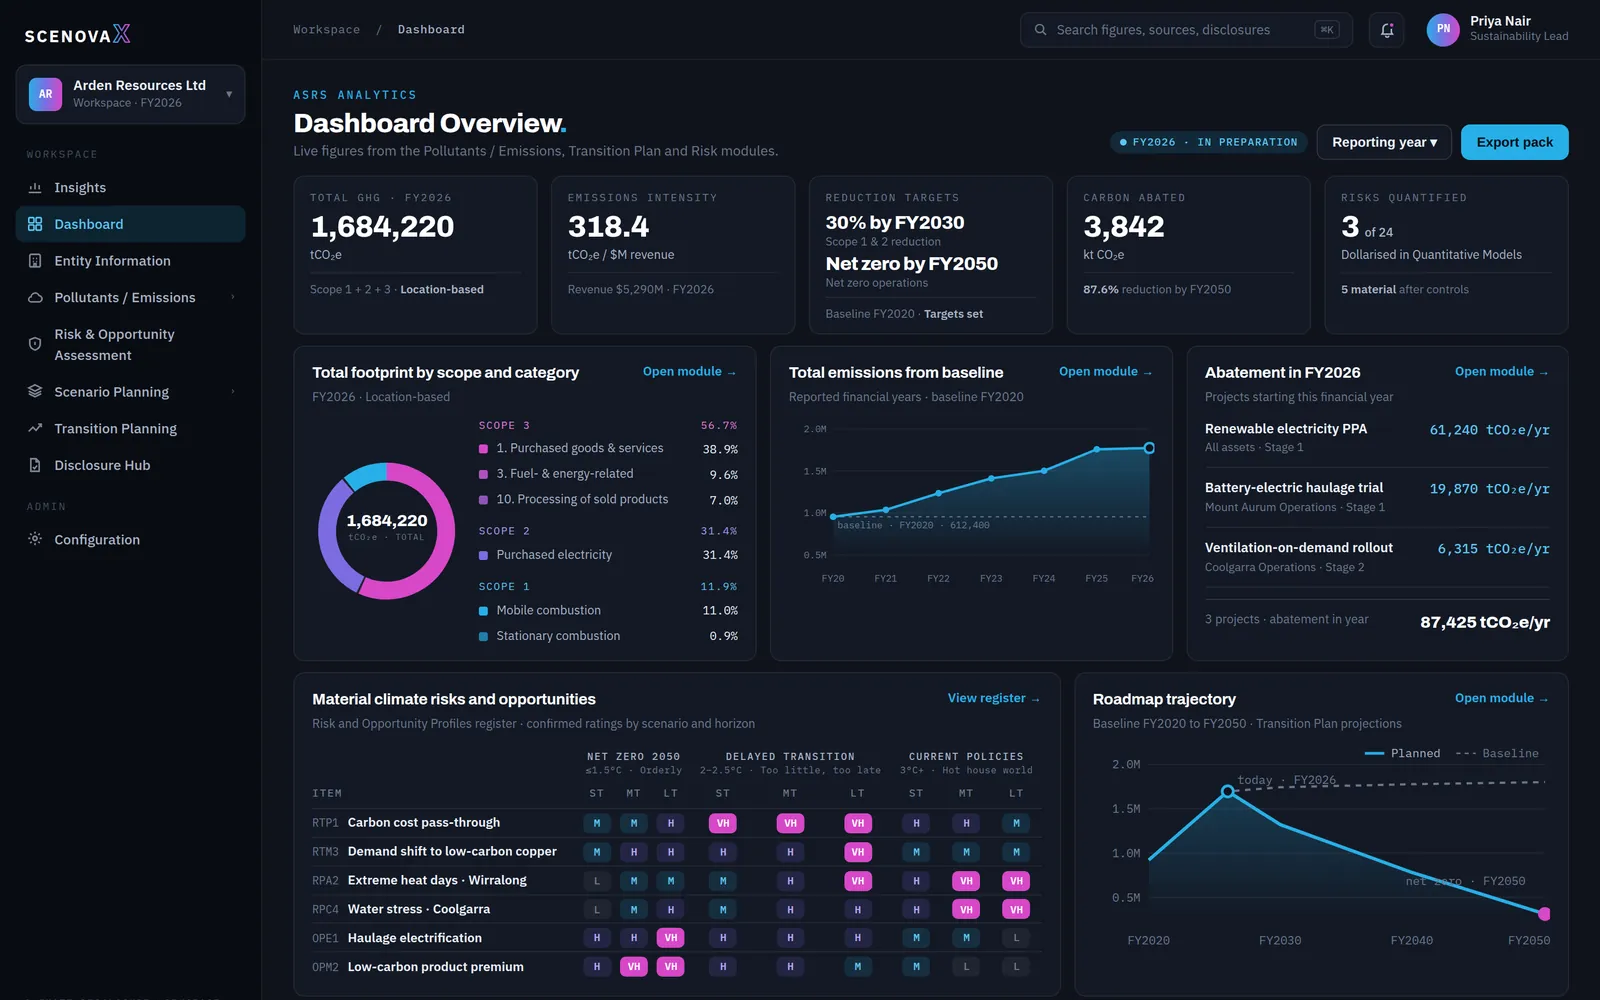The image size is (1600, 1000).
Task: Click the Transition Planning trend icon
Action: tap(35, 428)
